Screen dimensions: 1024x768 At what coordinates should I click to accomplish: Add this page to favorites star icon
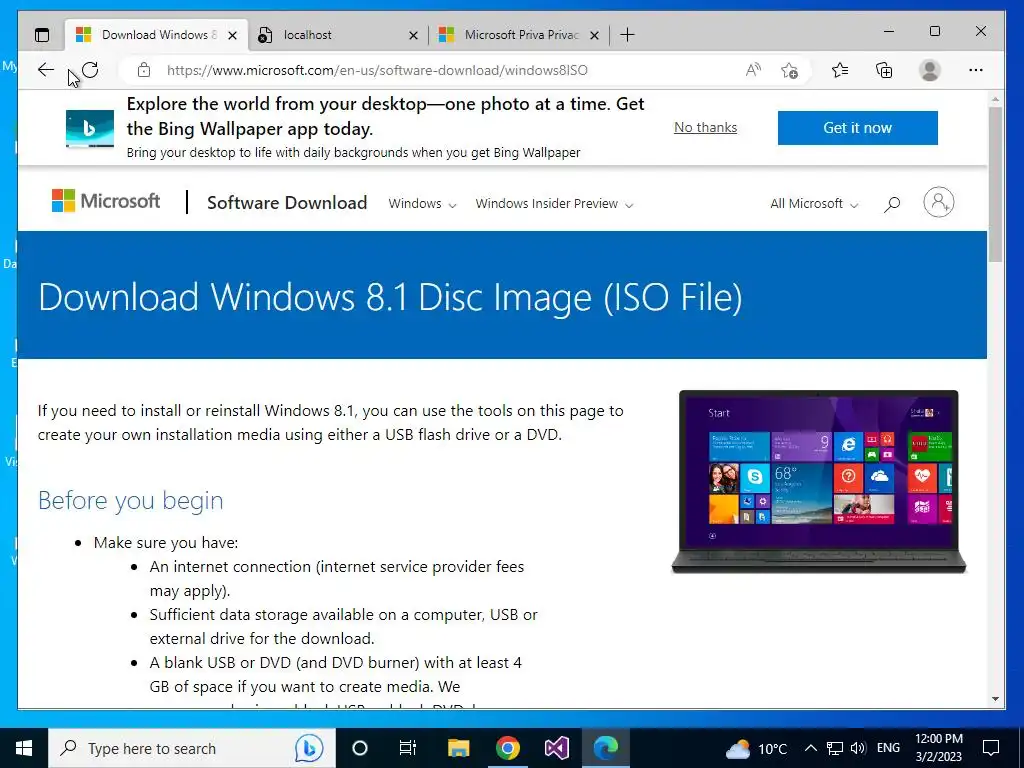(790, 70)
